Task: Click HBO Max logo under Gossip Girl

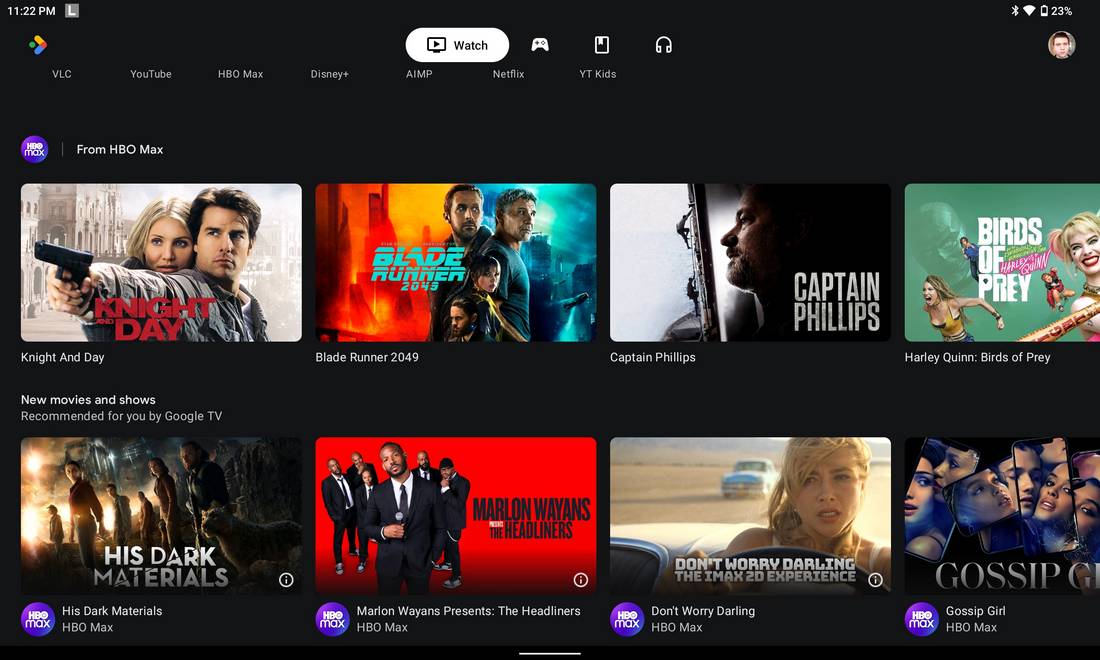Action: [922, 619]
